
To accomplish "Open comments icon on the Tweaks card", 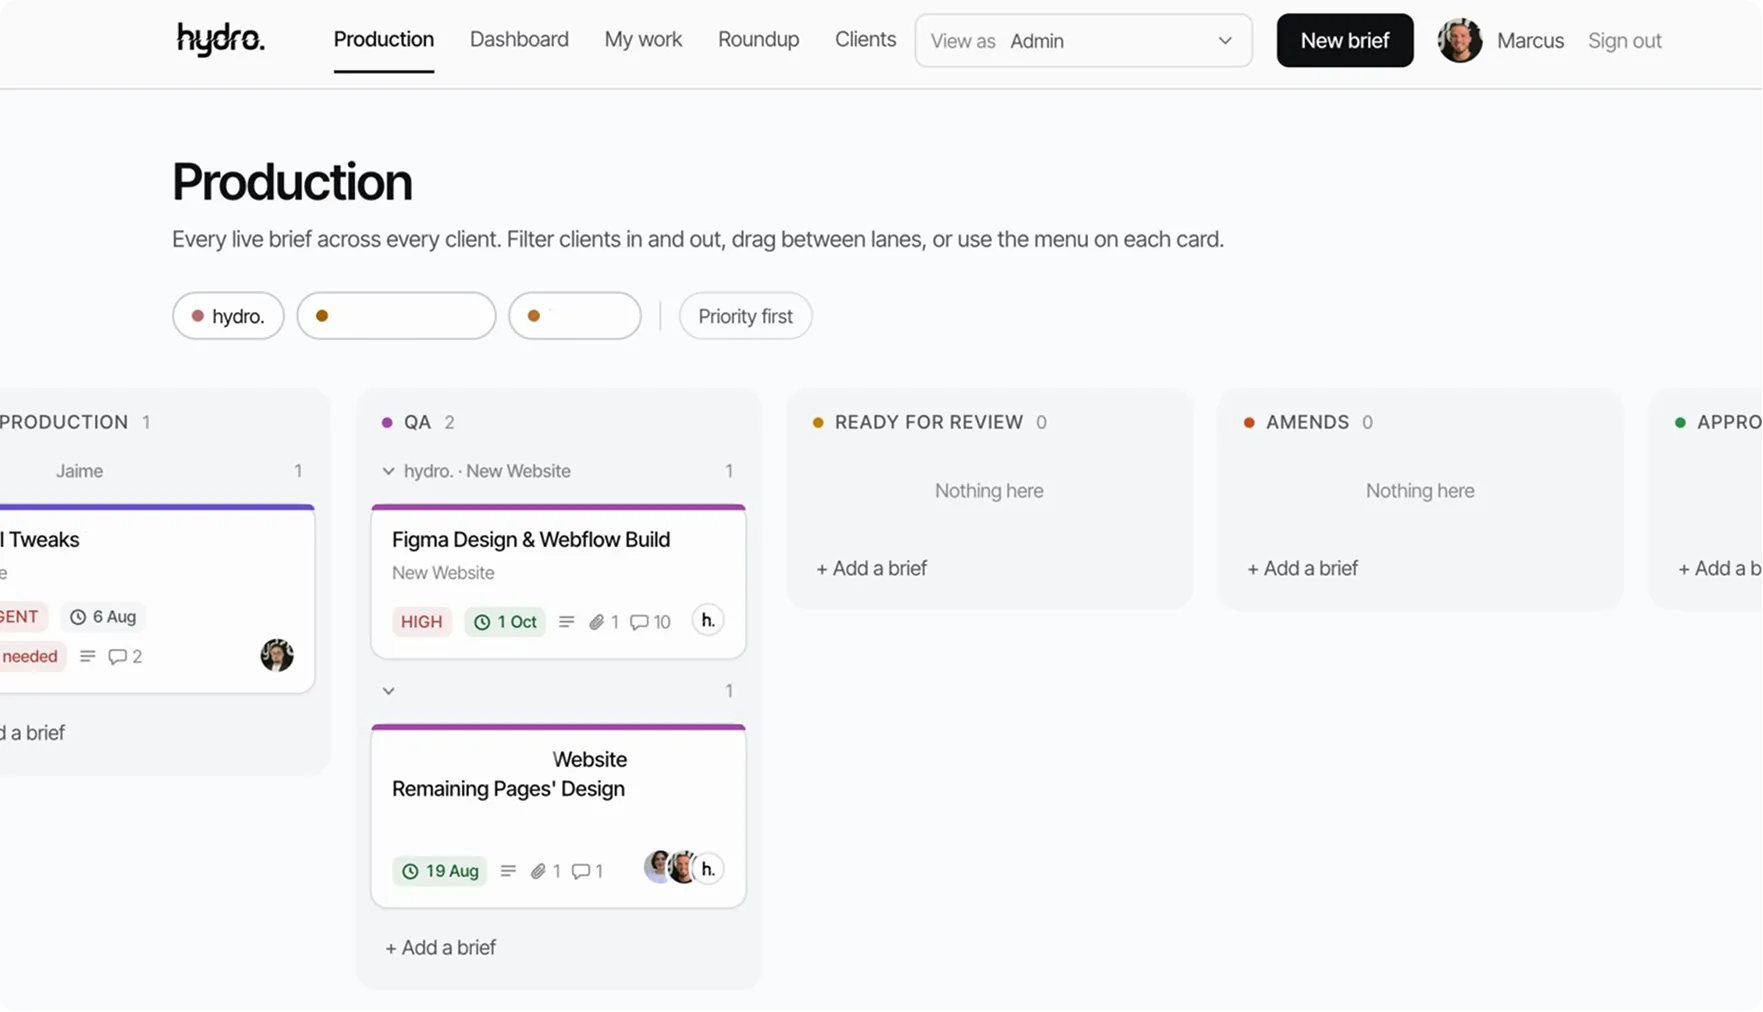I will point(117,657).
